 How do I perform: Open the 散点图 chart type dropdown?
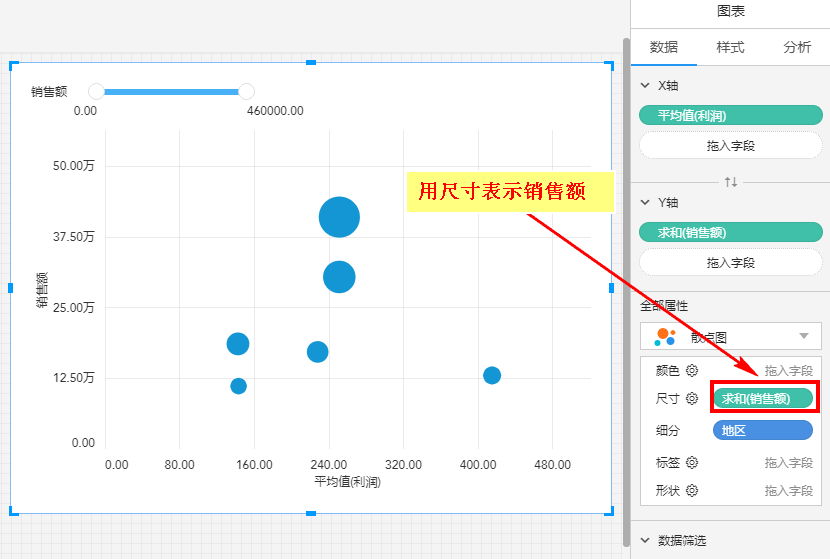coord(803,336)
